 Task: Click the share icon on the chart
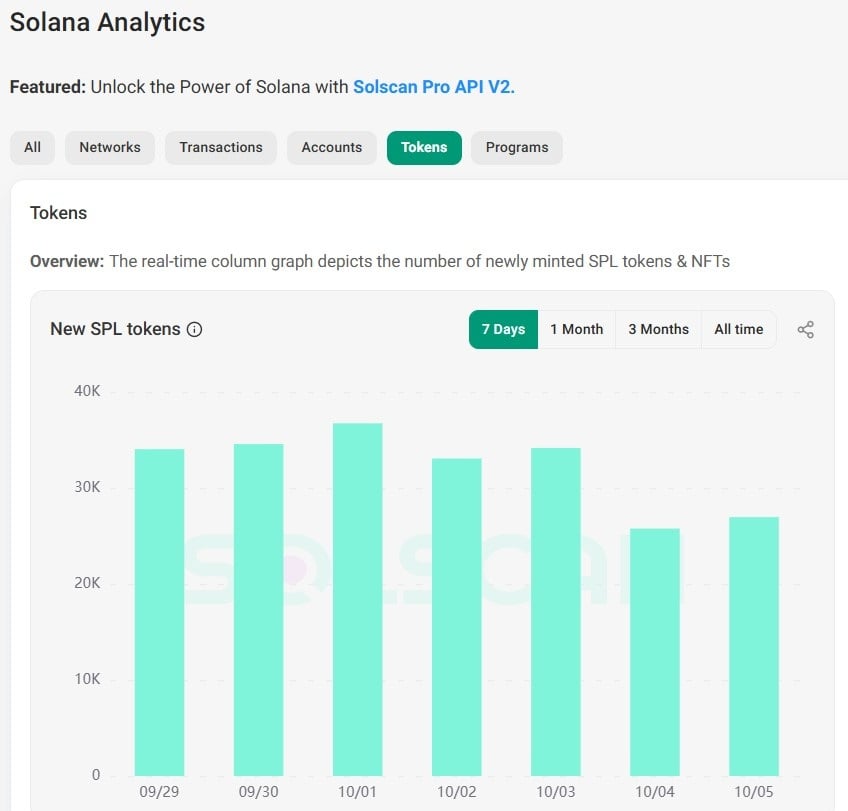(x=805, y=330)
